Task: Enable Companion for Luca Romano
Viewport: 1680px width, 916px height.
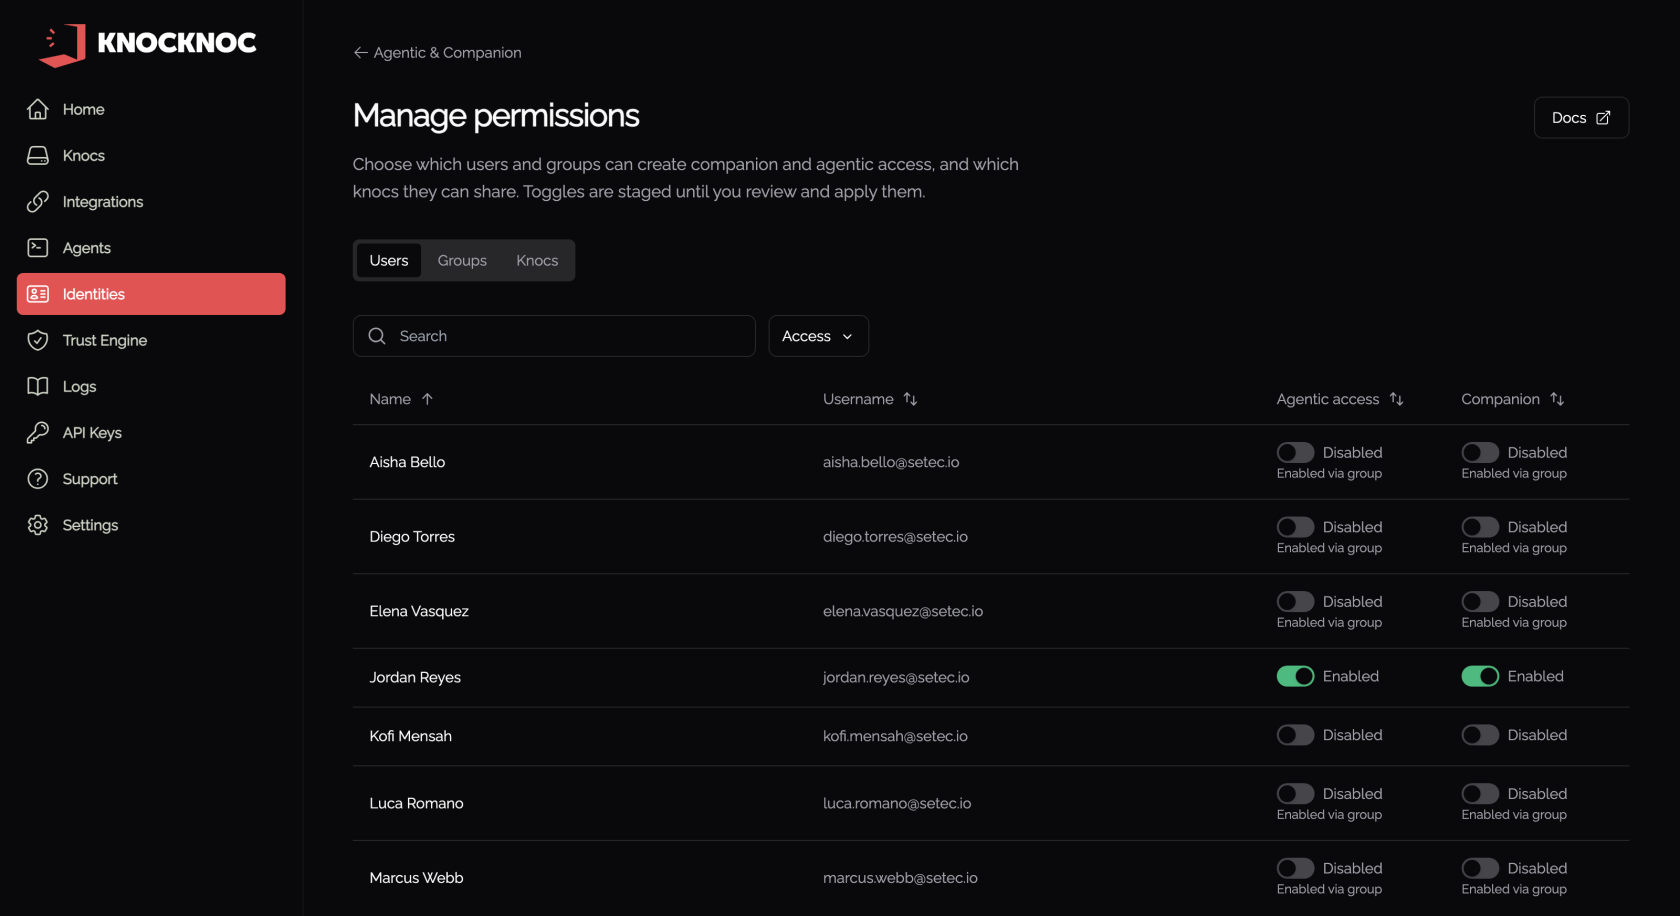Action: click(1480, 794)
